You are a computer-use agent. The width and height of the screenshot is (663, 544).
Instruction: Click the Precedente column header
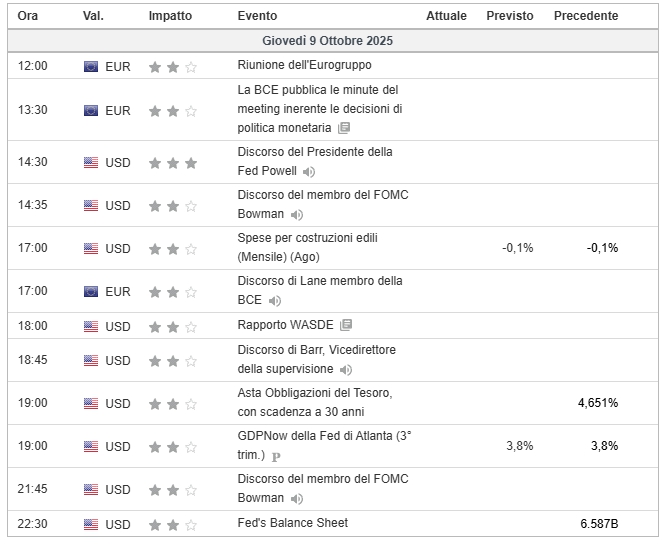coord(586,16)
